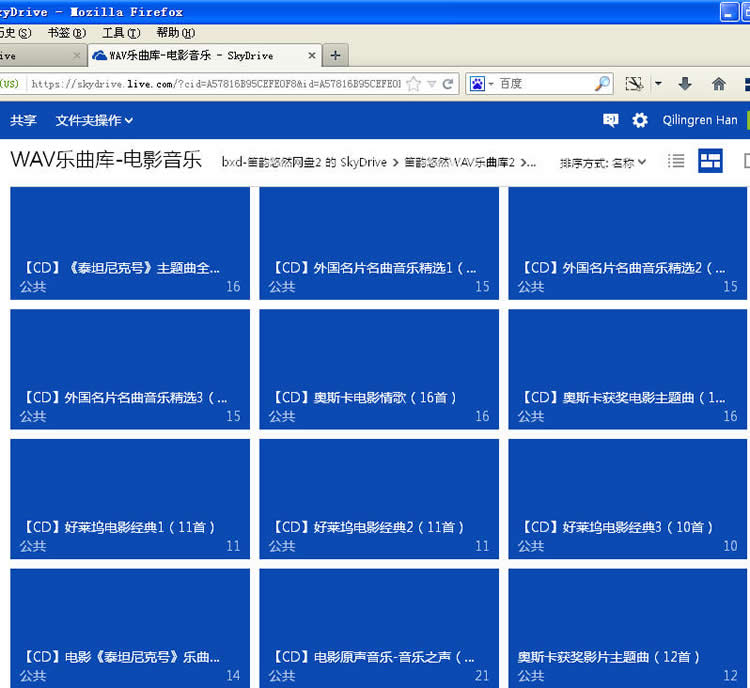Minimize the Firefox window
This screenshot has width=750, height=688.
pyautogui.click(x=729, y=12)
